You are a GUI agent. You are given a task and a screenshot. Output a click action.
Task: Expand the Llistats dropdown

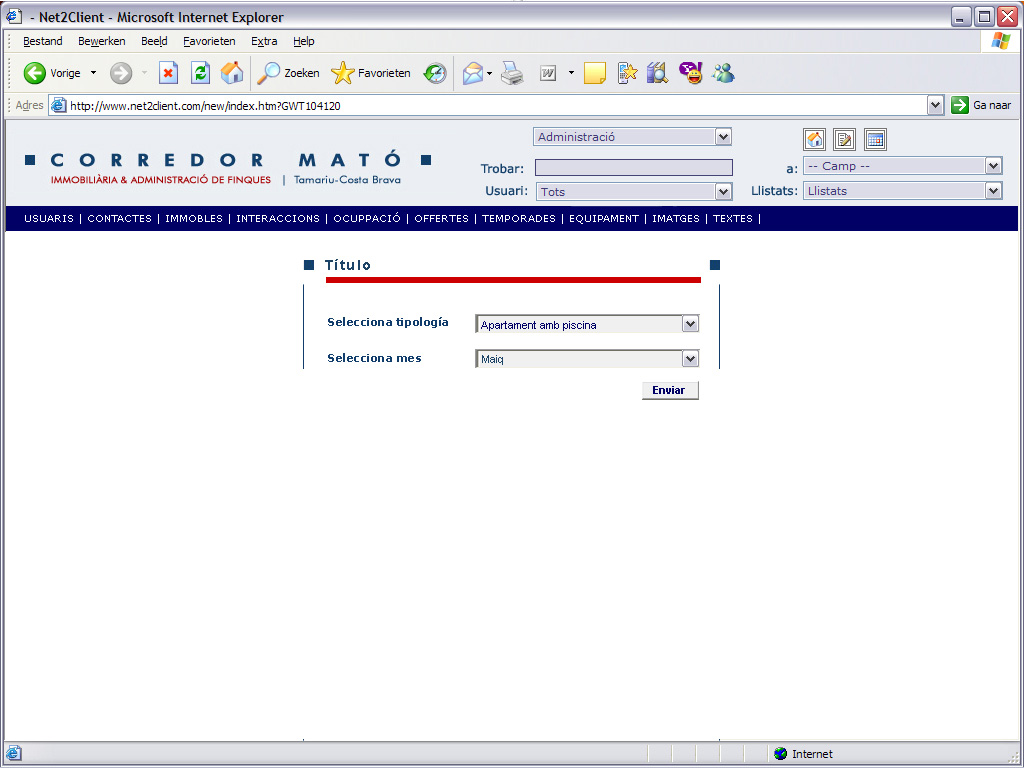pos(993,191)
